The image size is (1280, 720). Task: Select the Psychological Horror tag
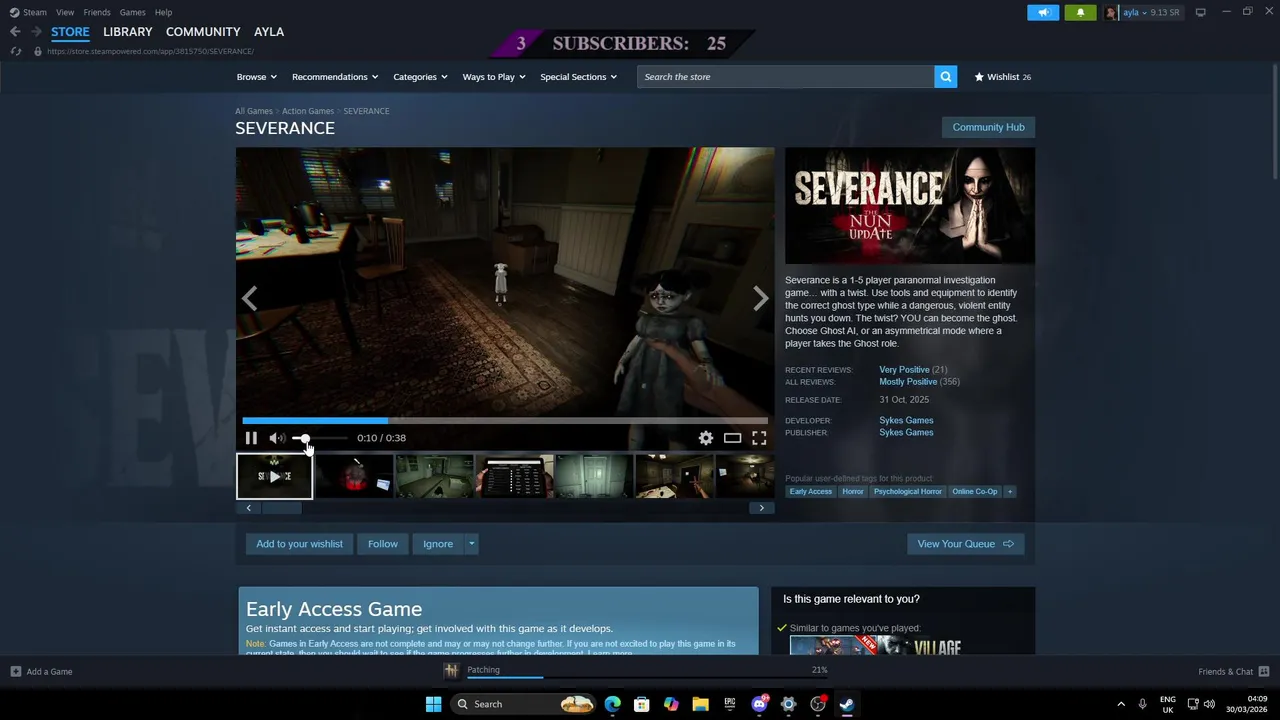tap(907, 492)
